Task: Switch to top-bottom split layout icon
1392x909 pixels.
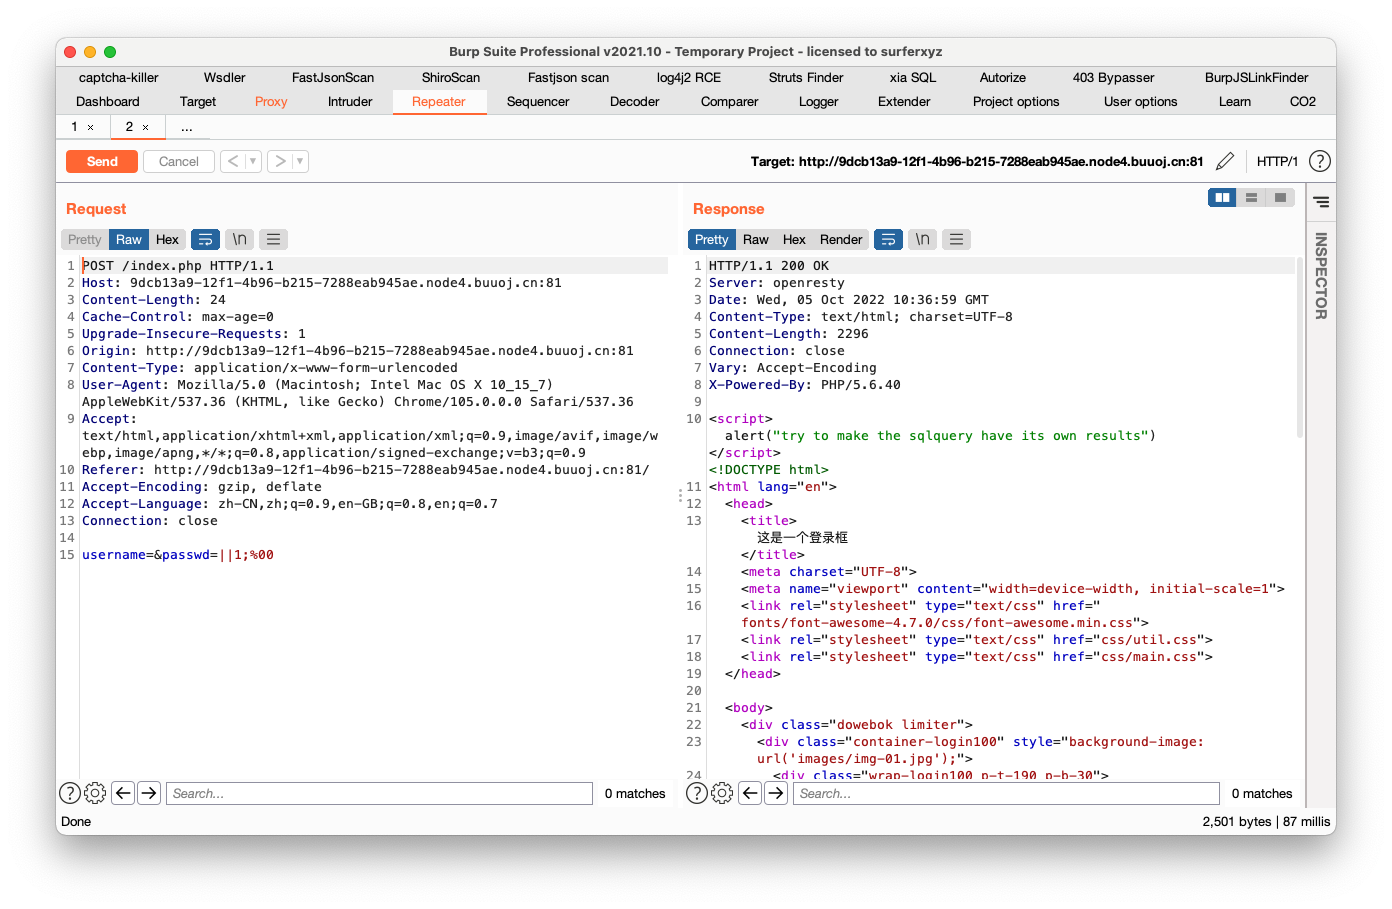Action: (1251, 198)
